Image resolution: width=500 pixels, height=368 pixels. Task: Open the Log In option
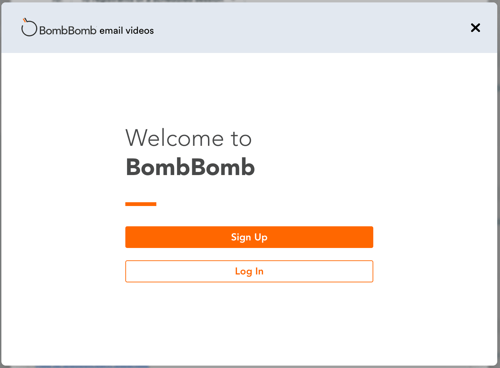coord(249,271)
